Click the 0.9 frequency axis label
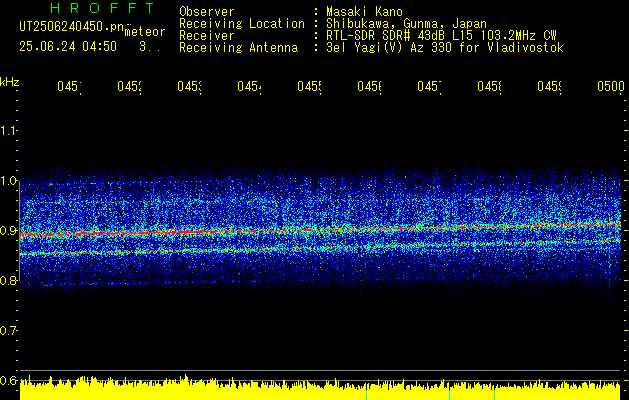This screenshot has height=400, width=629. coord(8,231)
